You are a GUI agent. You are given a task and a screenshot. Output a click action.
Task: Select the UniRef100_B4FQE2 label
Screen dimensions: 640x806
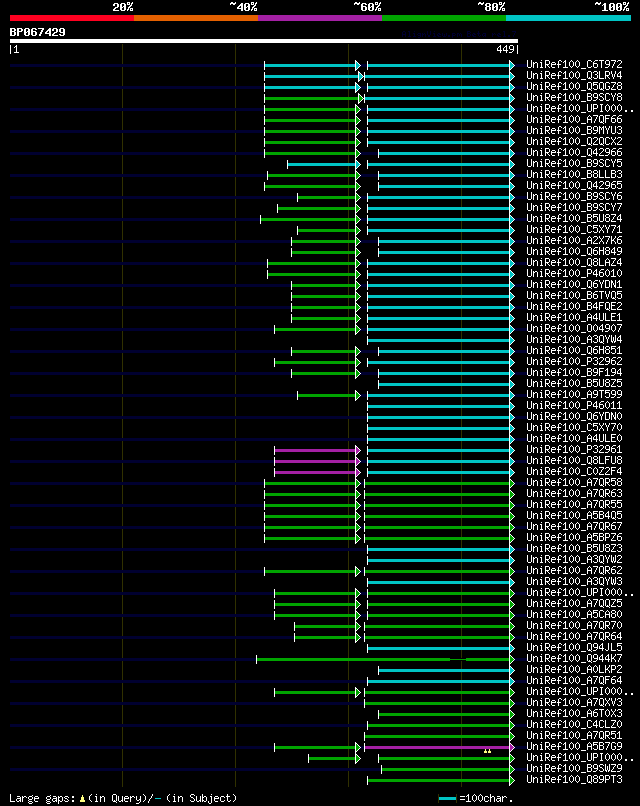pos(574,306)
